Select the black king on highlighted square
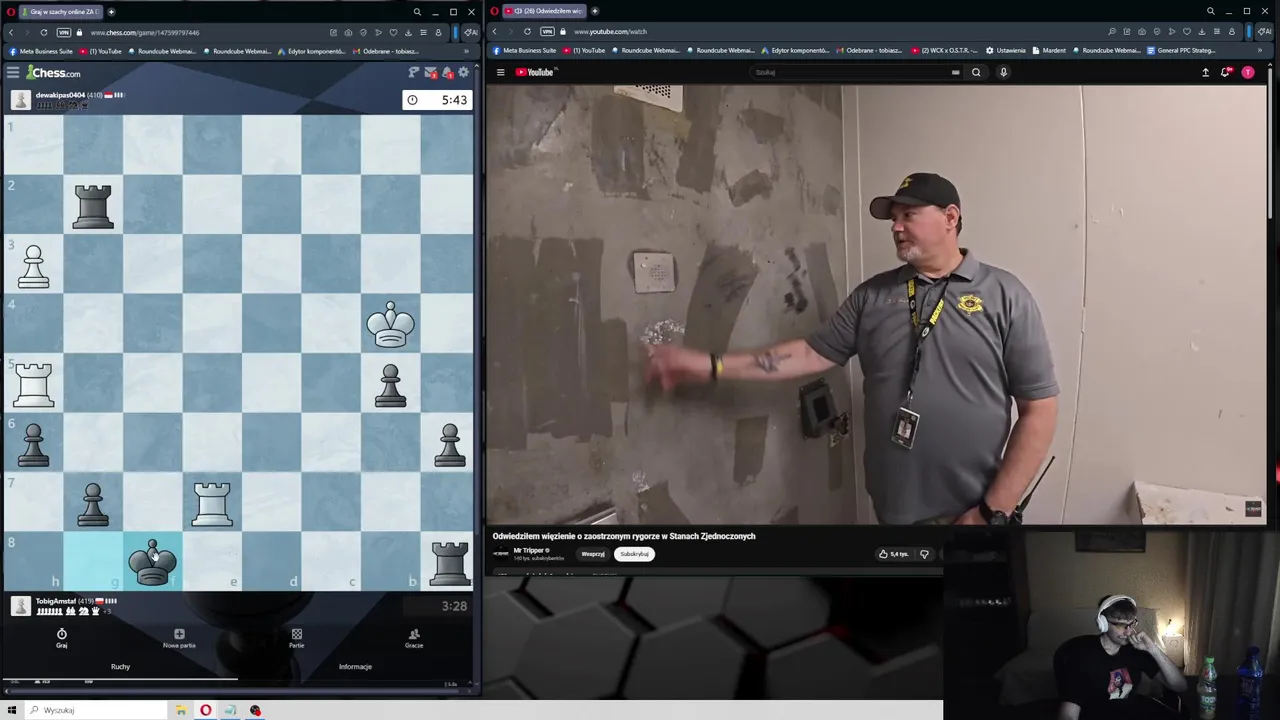The width and height of the screenshot is (1280, 720). pos(152,563)
